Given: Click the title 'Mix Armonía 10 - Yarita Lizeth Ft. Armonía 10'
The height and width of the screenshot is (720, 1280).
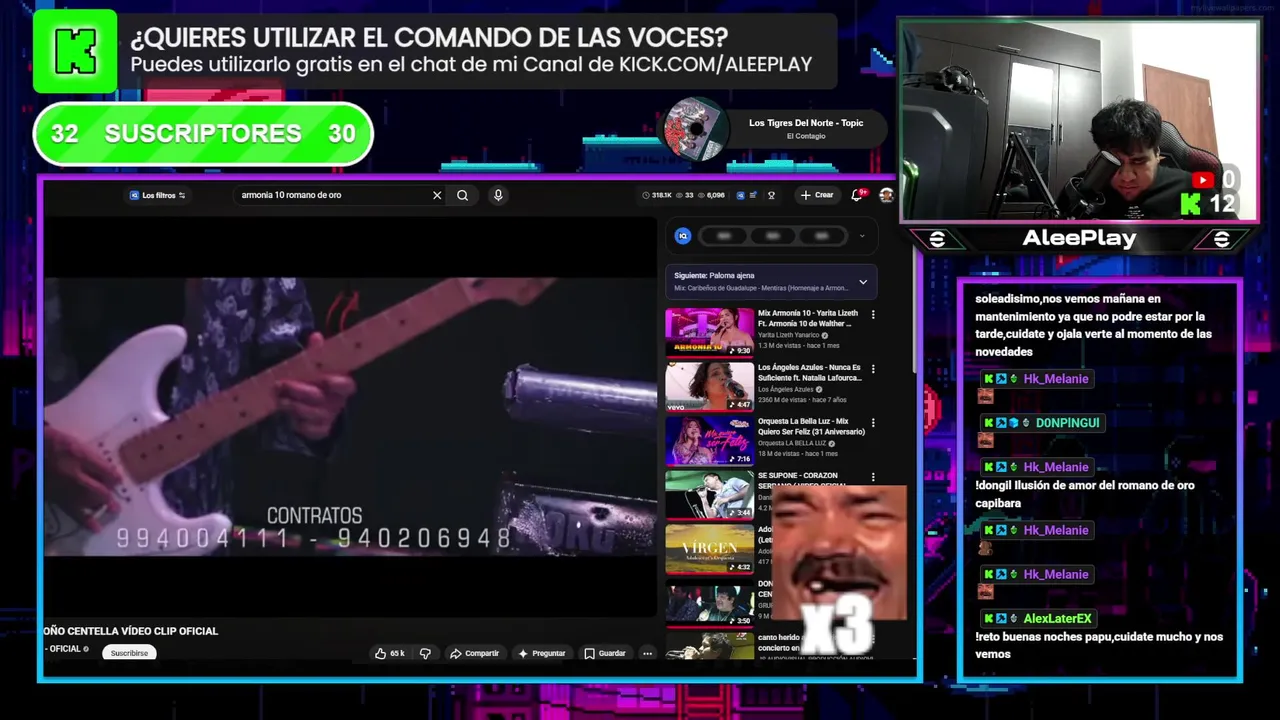Looking at the screenshot, I should click(x=808, y=318).
